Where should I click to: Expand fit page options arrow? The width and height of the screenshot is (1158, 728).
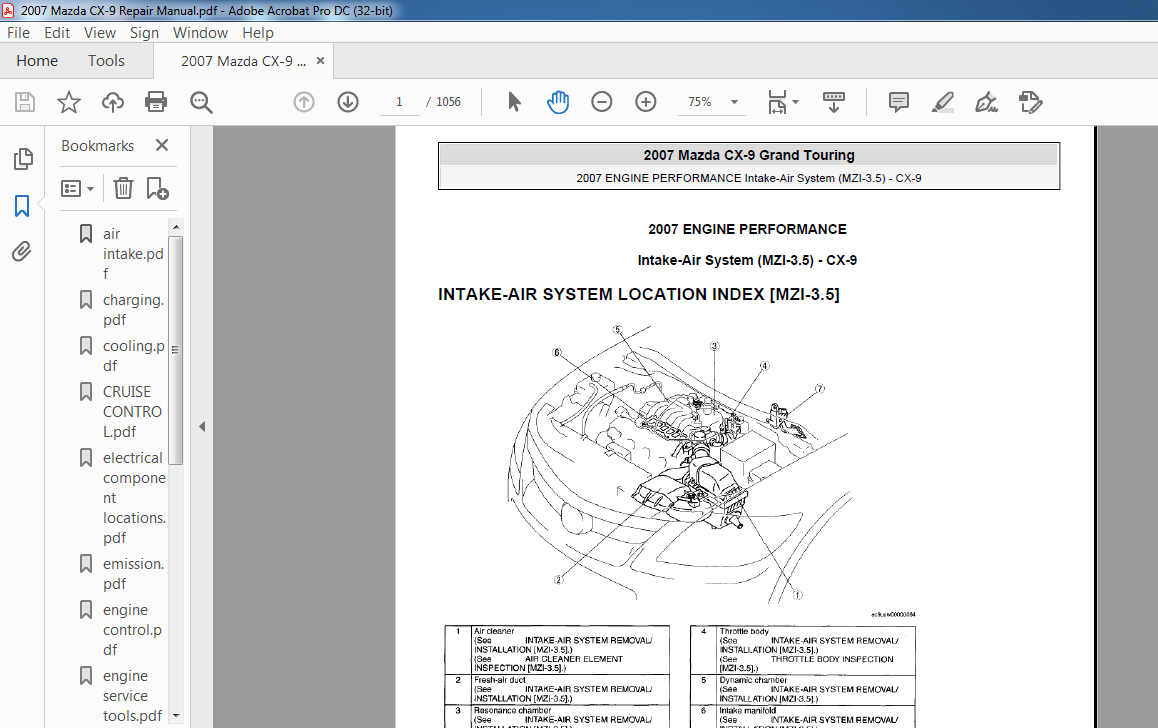coord(795,102)
